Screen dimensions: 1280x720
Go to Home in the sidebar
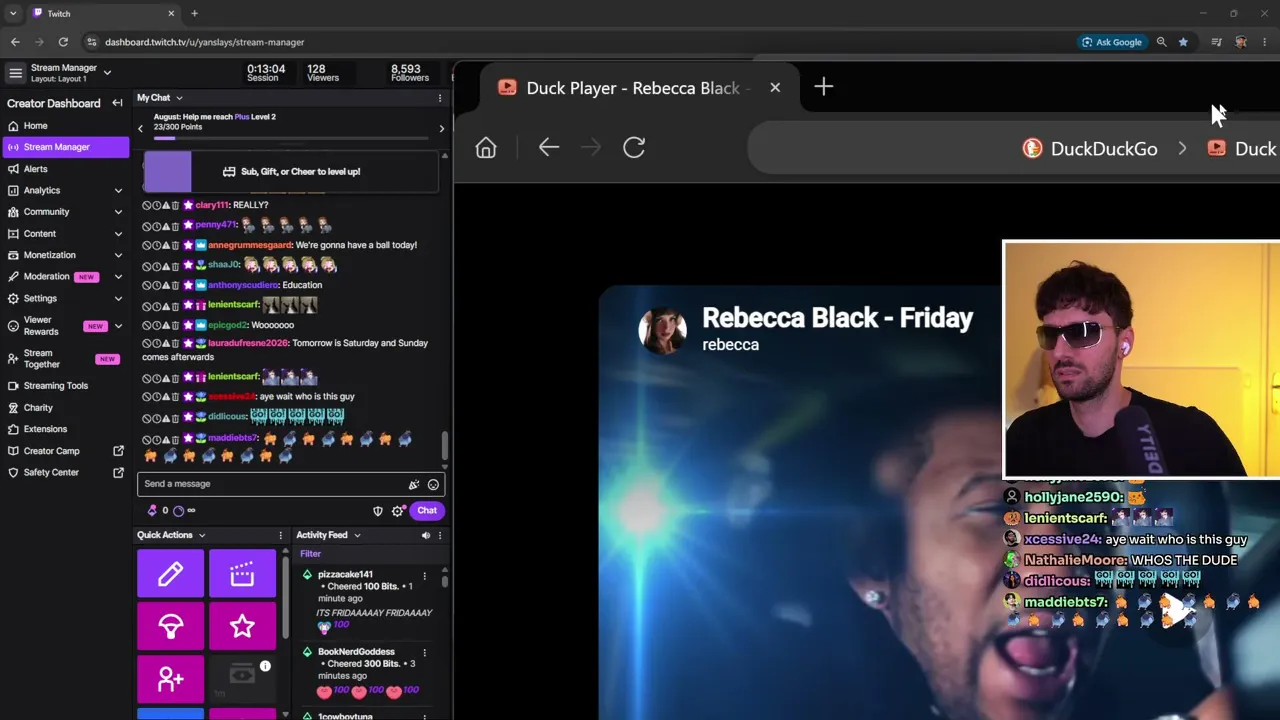pos(66,126)
